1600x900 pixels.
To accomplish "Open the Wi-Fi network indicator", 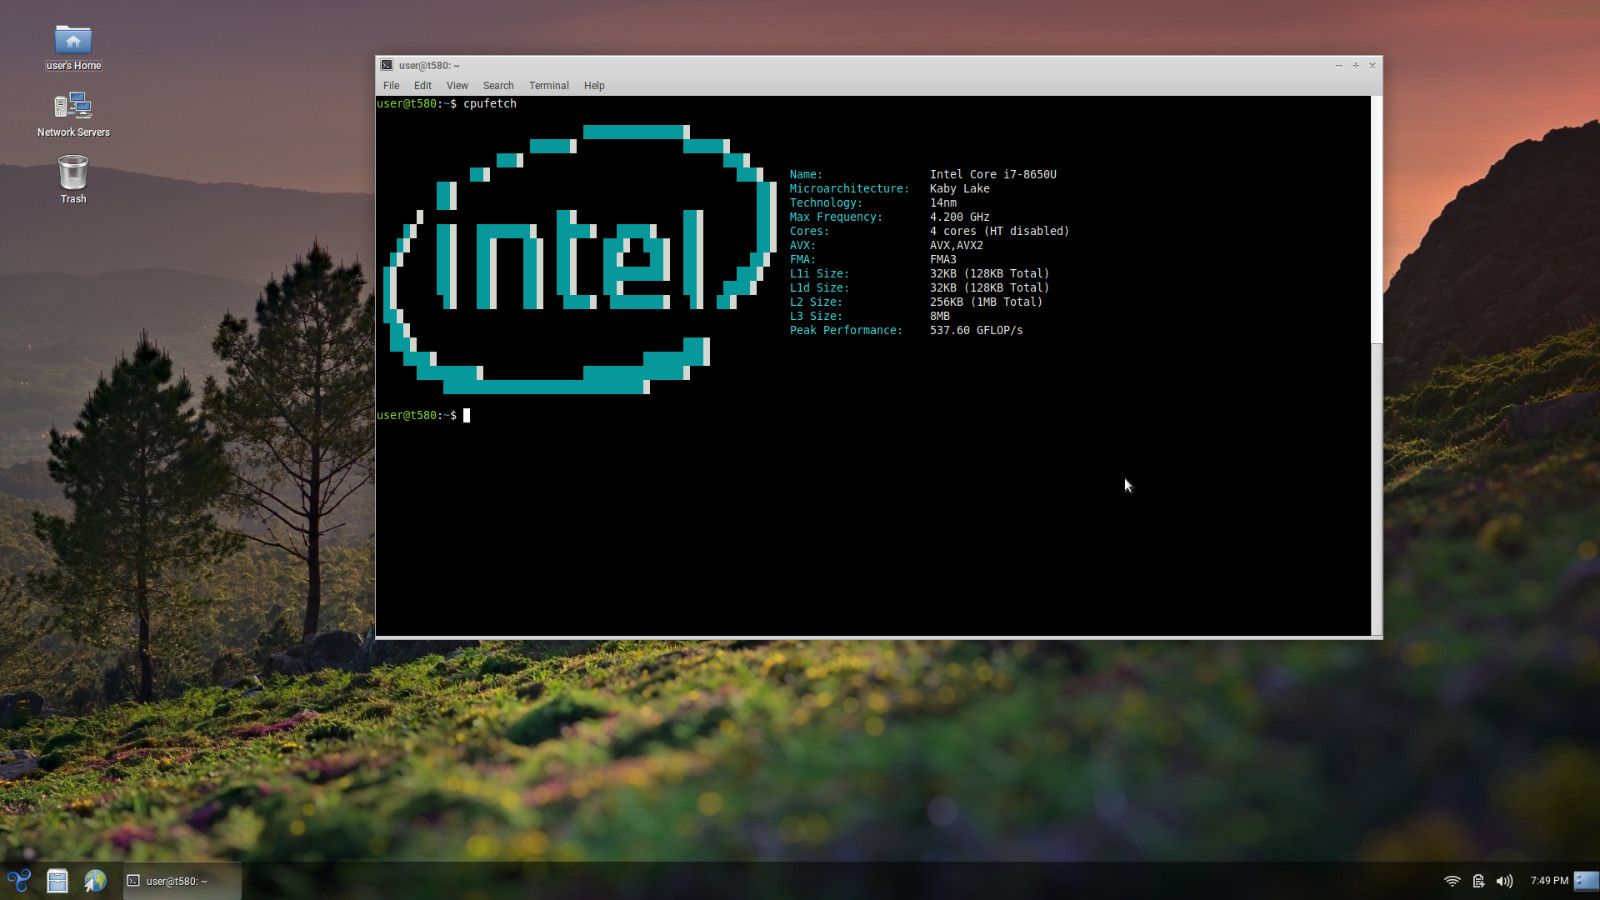I will click(1452, 881).
